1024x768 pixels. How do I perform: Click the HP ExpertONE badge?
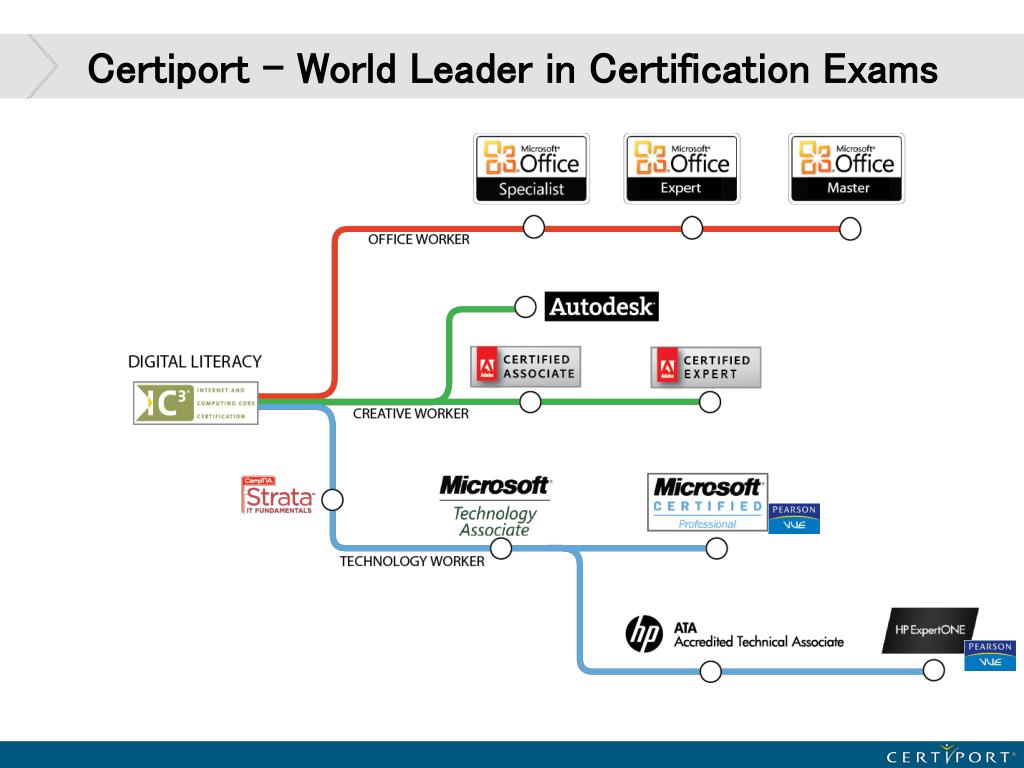930,630
